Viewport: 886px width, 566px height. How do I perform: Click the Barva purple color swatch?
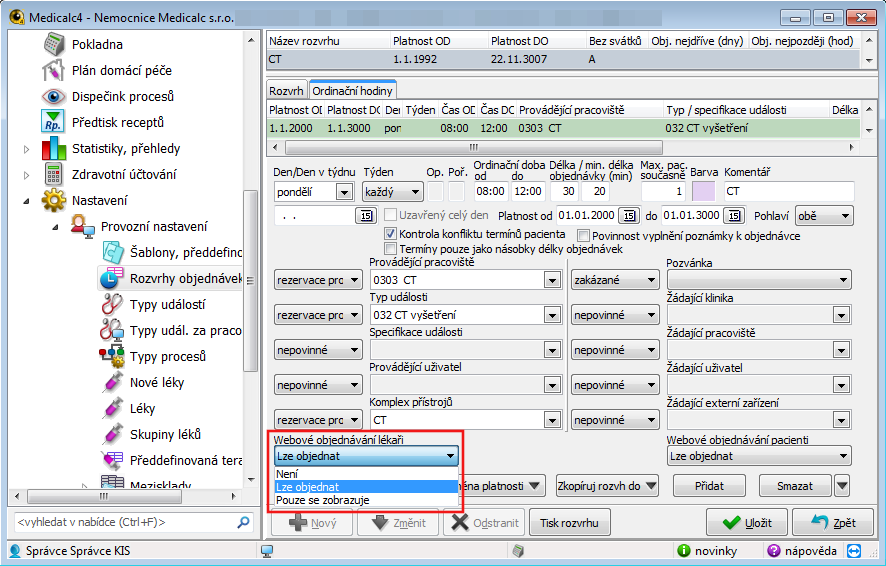click(703, 191)
